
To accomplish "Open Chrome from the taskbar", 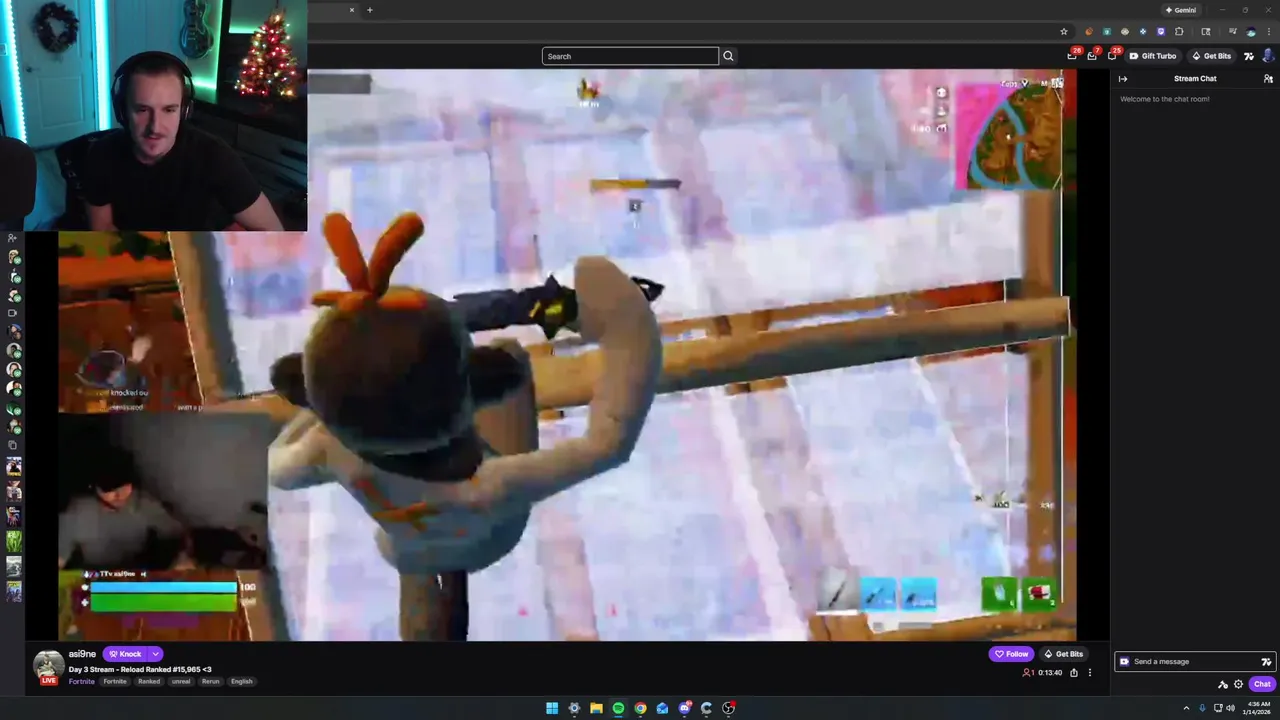I will coord(640,708).
